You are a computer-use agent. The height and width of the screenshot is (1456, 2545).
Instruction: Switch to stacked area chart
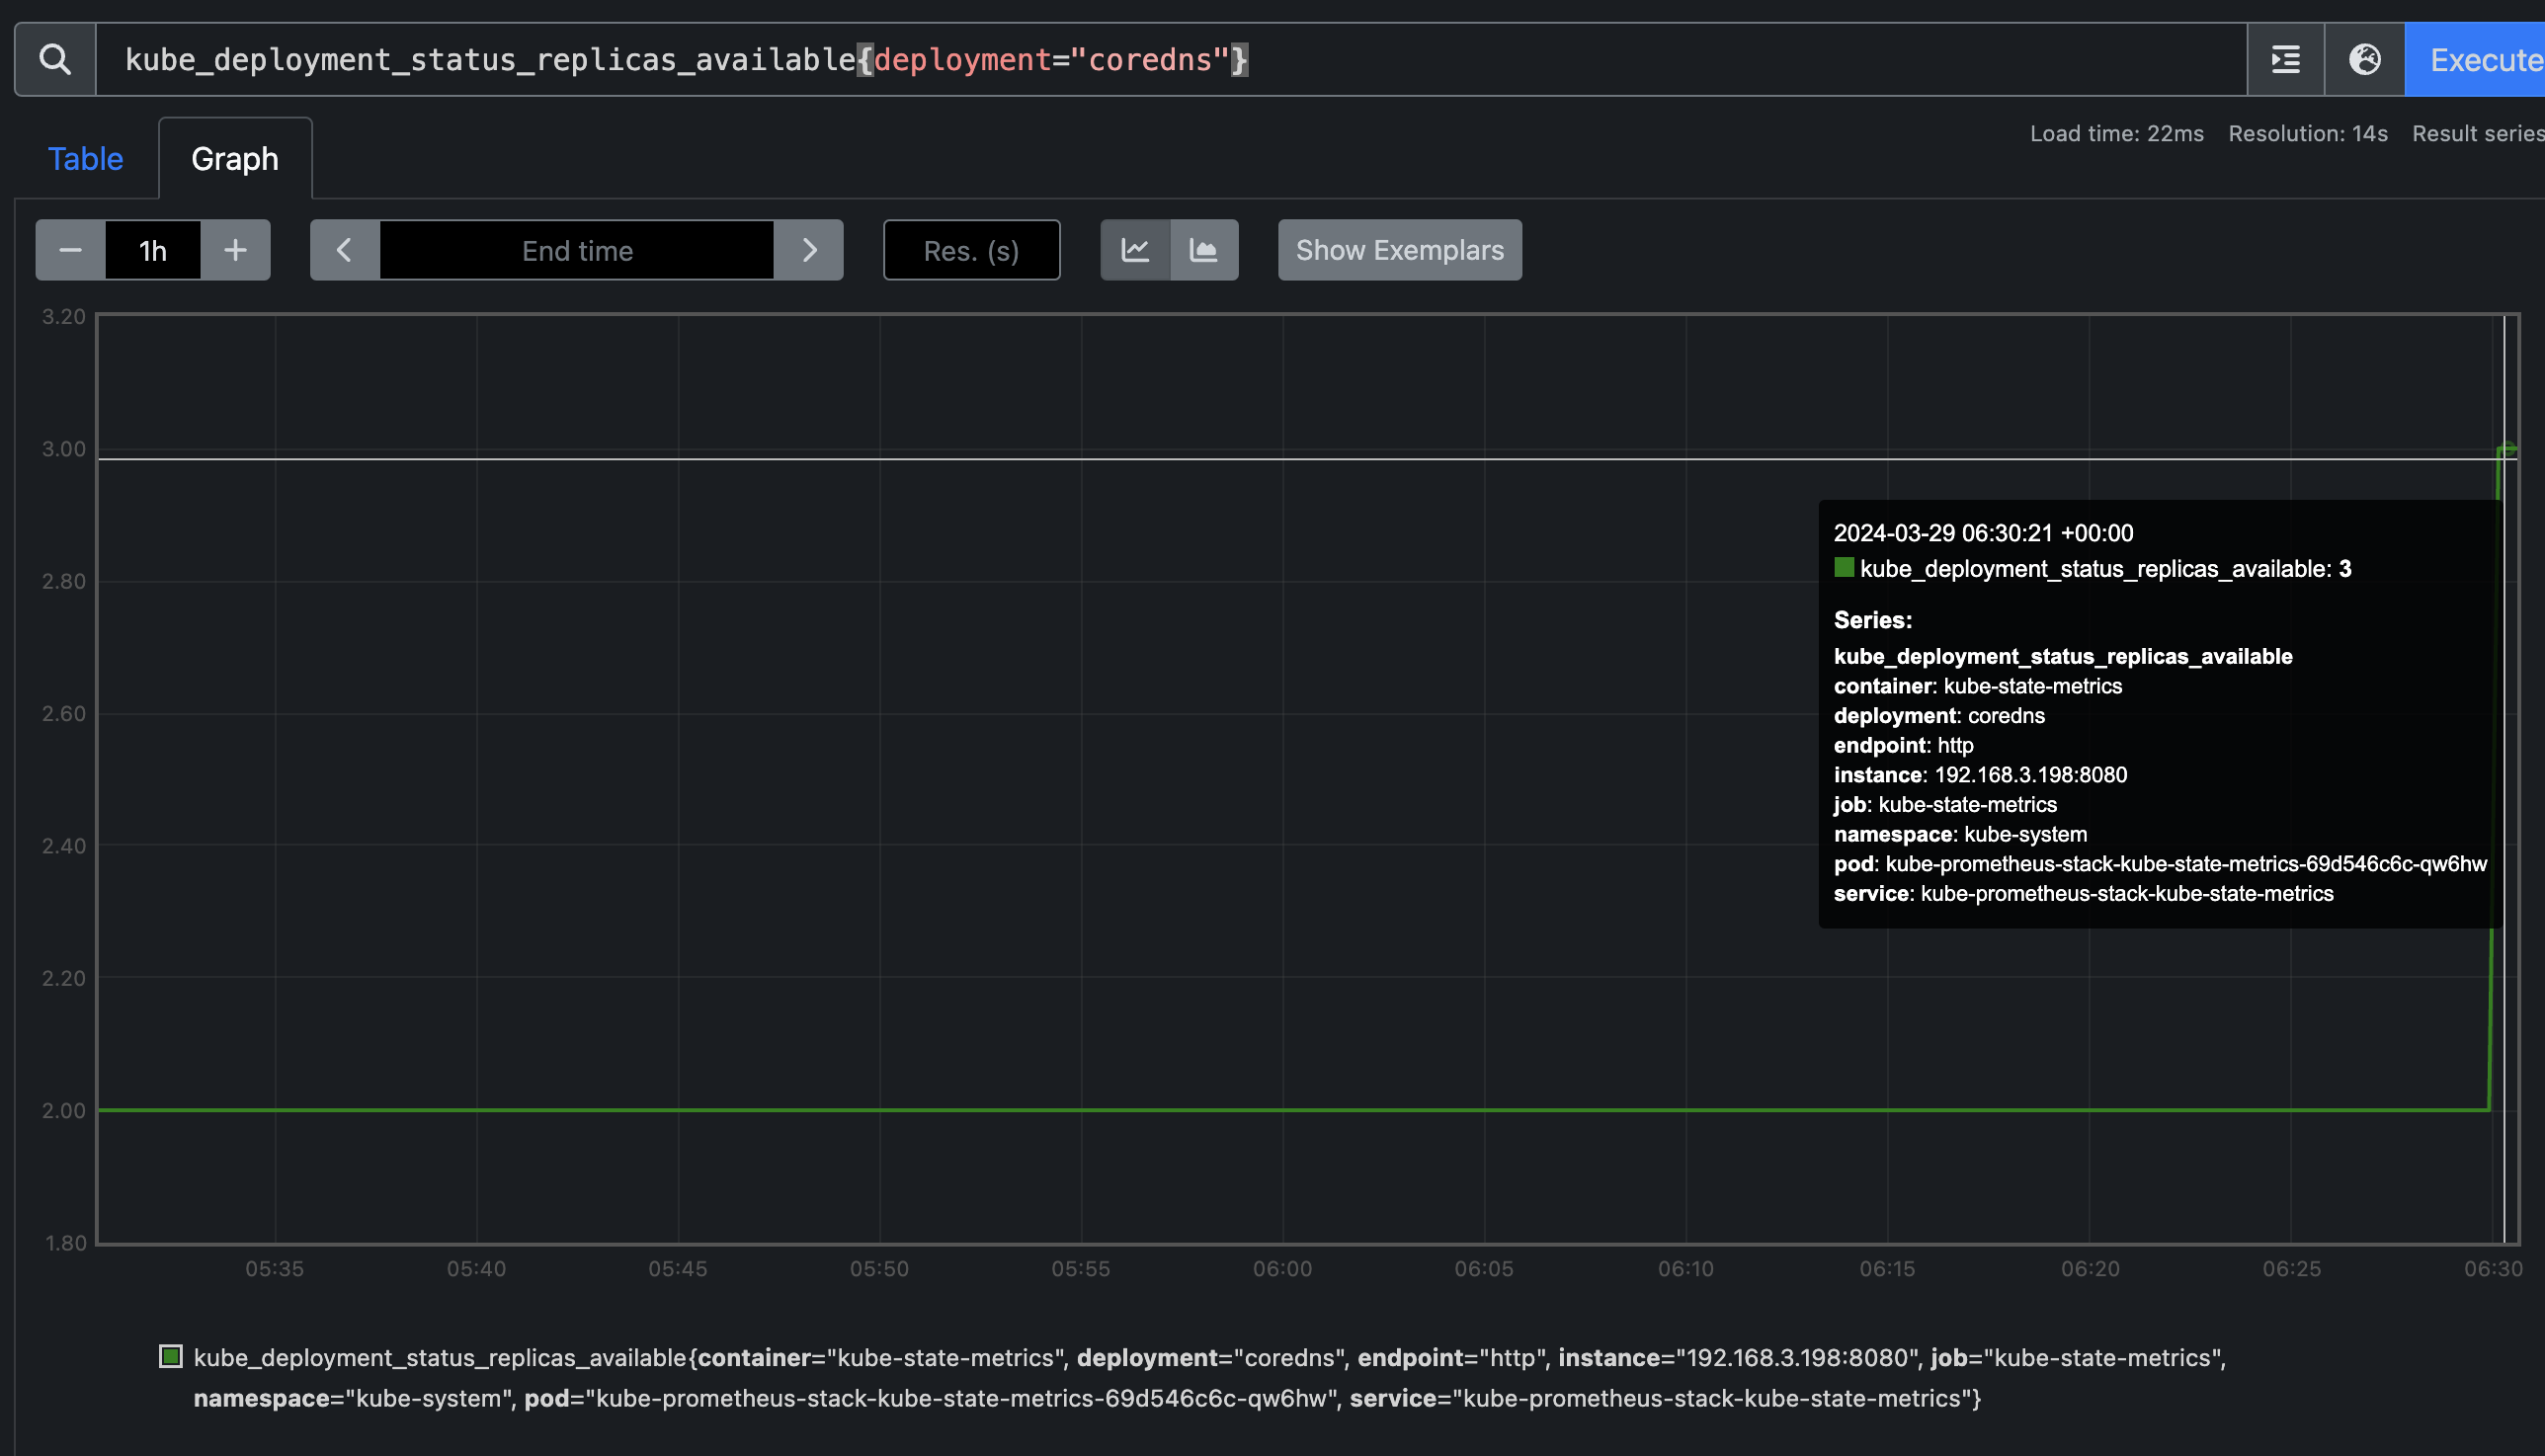coord(1204,250)
